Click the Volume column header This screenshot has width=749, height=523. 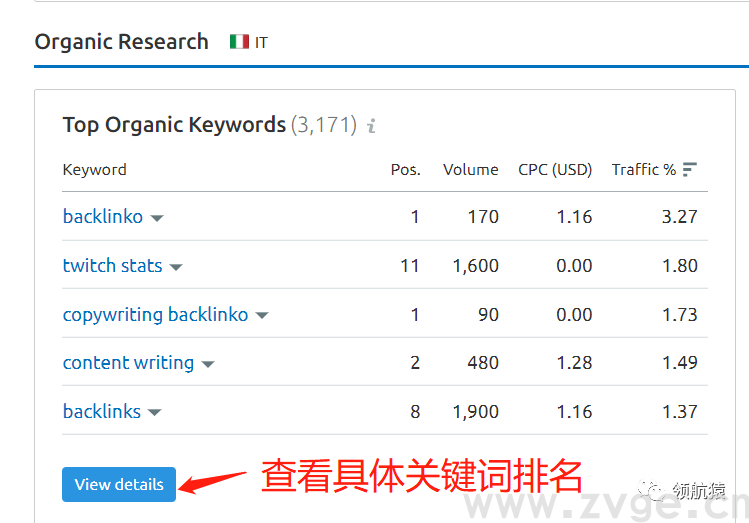(471, 170)
